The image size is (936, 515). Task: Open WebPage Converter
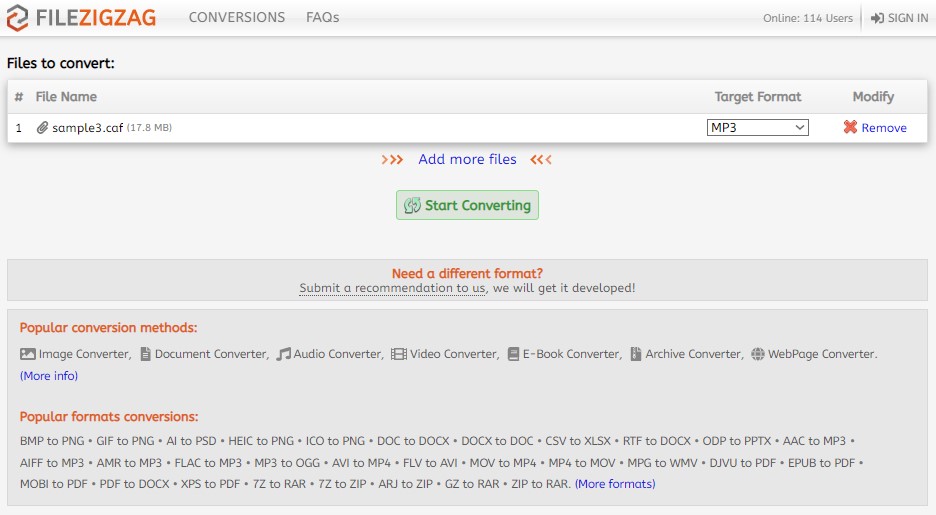click(823, 354)
